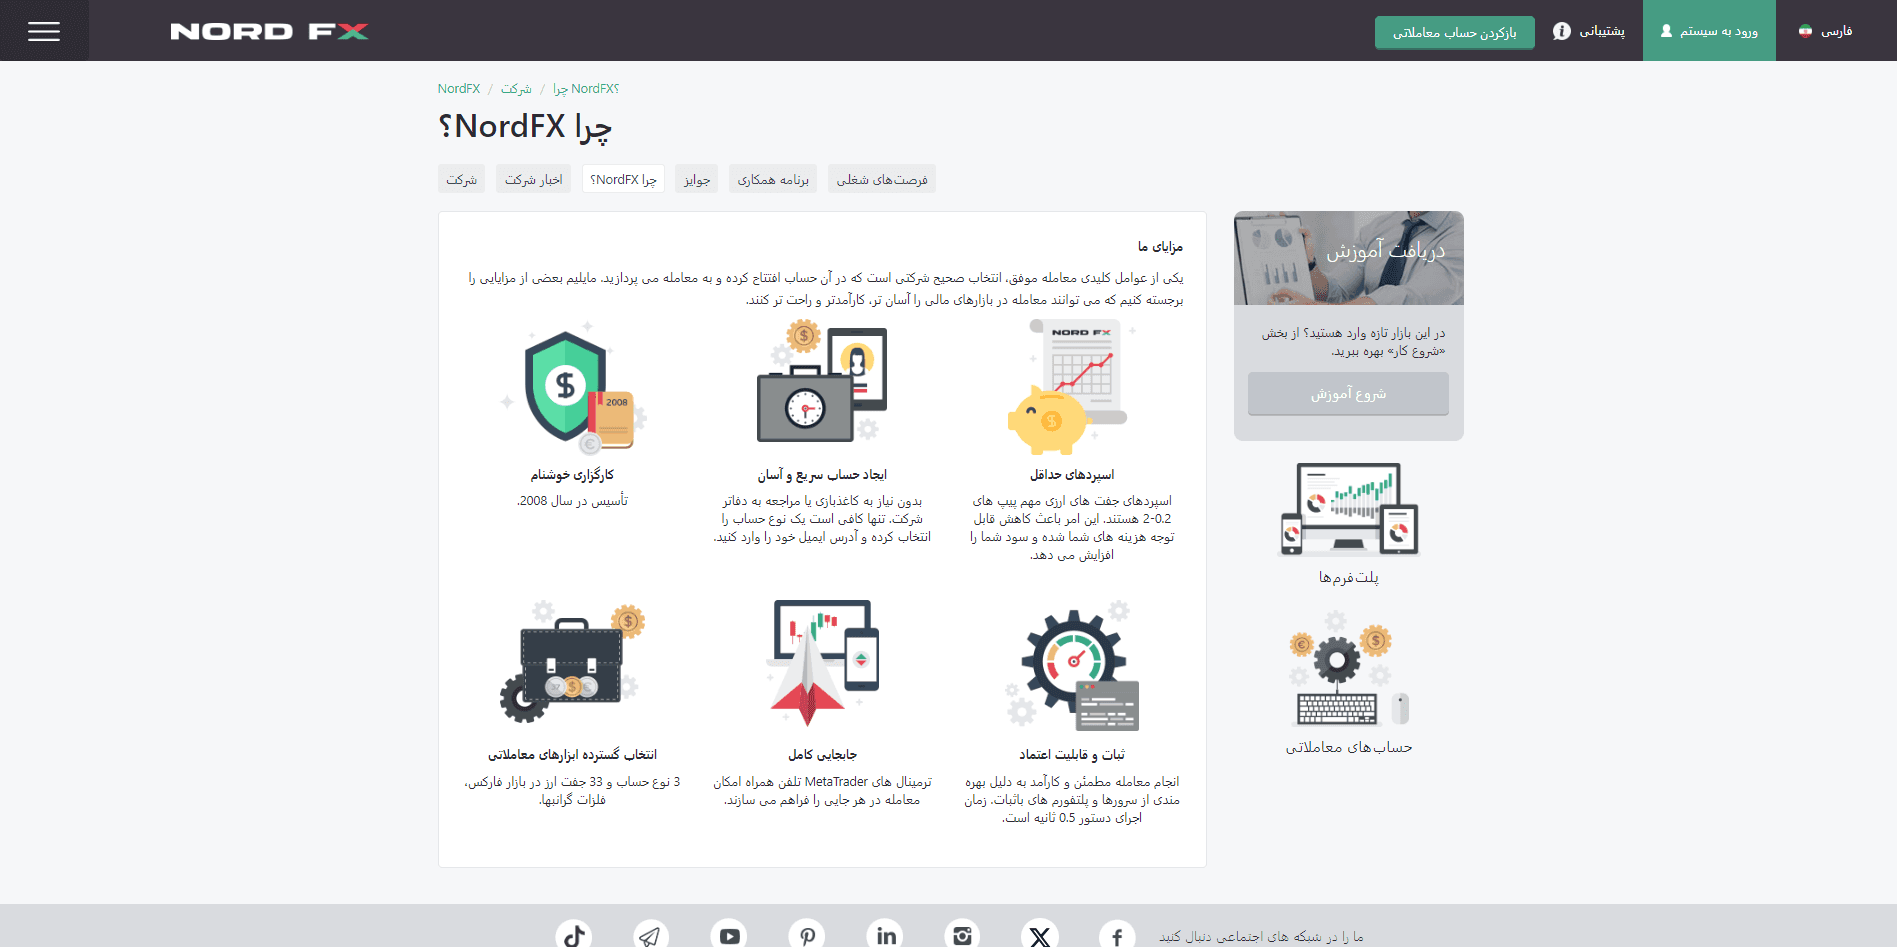Open the company breadcrumb link
Viewport: 1897px width, 947px height.
coord(516,89)
